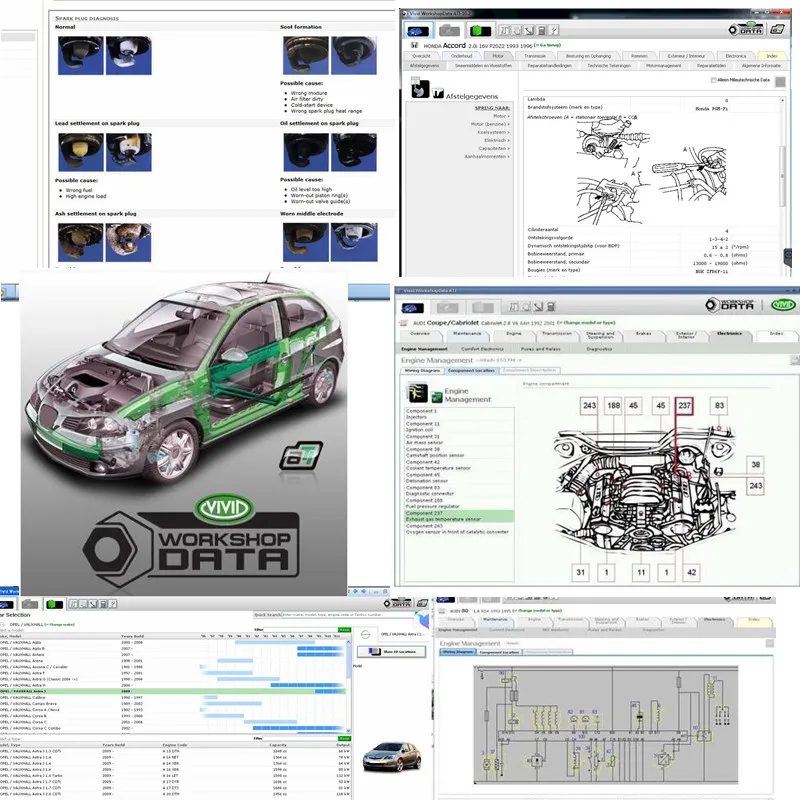The image size is (800, 800).
Task: Click the blue car icon in the Honda Accord window
Action: [x=418, y=31]
